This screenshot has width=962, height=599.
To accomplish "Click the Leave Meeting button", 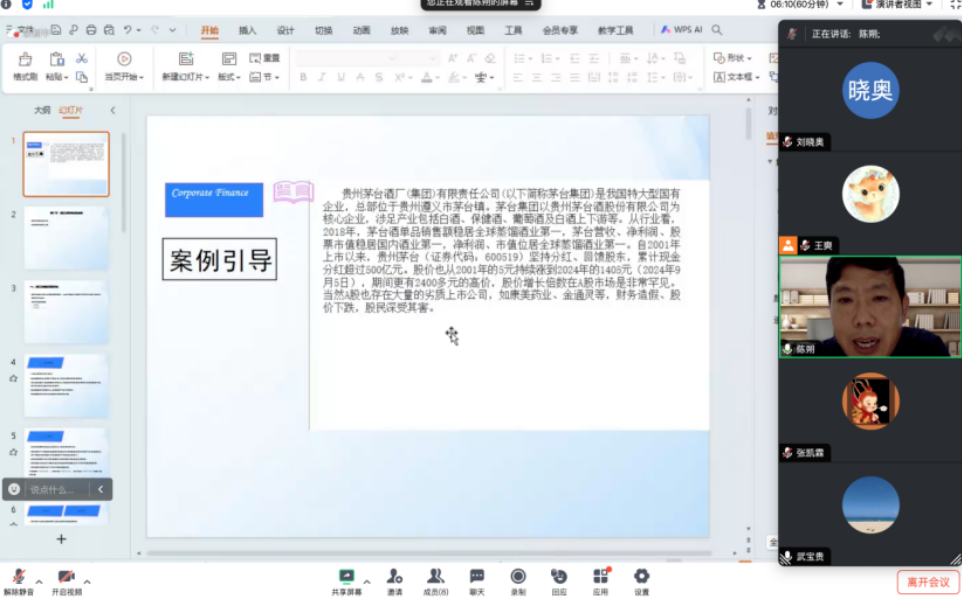I will (x=928, y=581).
